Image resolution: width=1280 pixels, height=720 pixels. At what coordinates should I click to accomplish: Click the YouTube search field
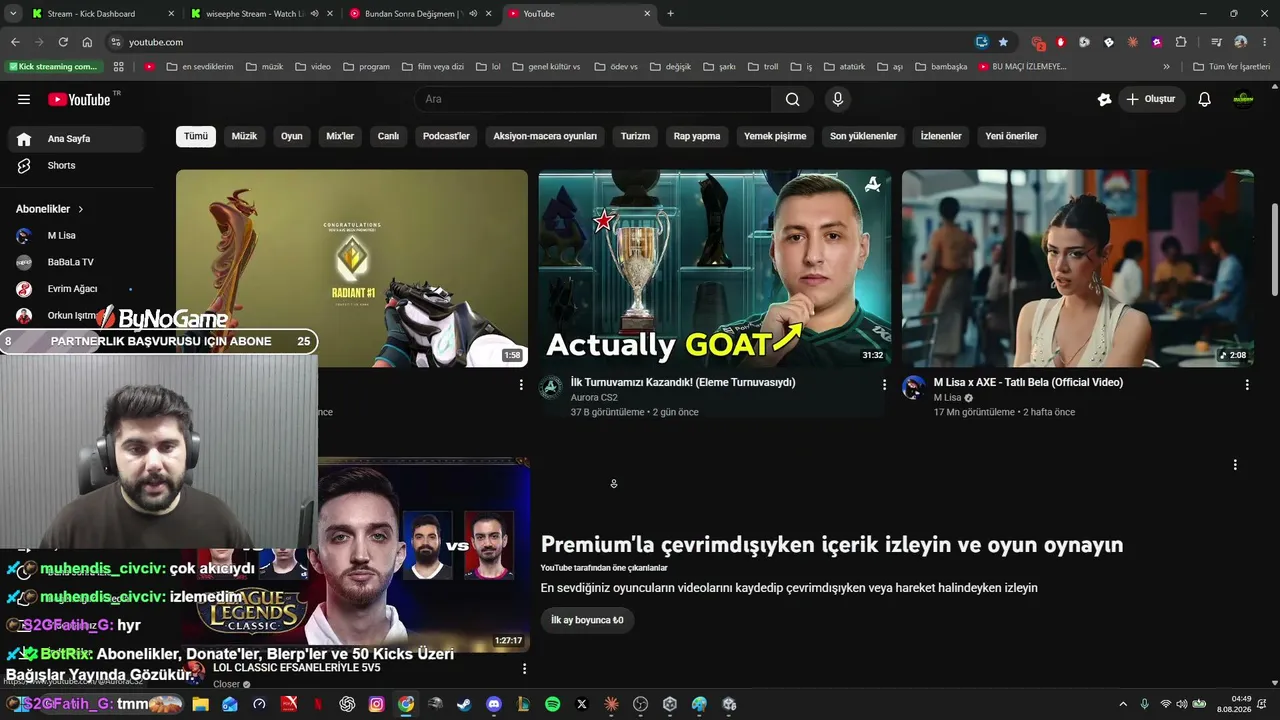coord(593,99)
